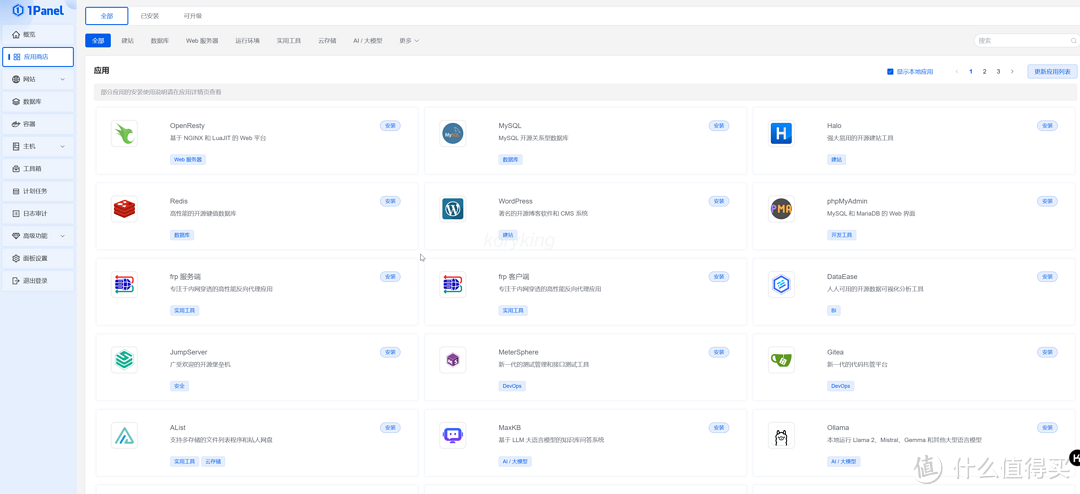Filter by 云存储 category
Screen dimensions: 1080x494
tap(327, 41)
